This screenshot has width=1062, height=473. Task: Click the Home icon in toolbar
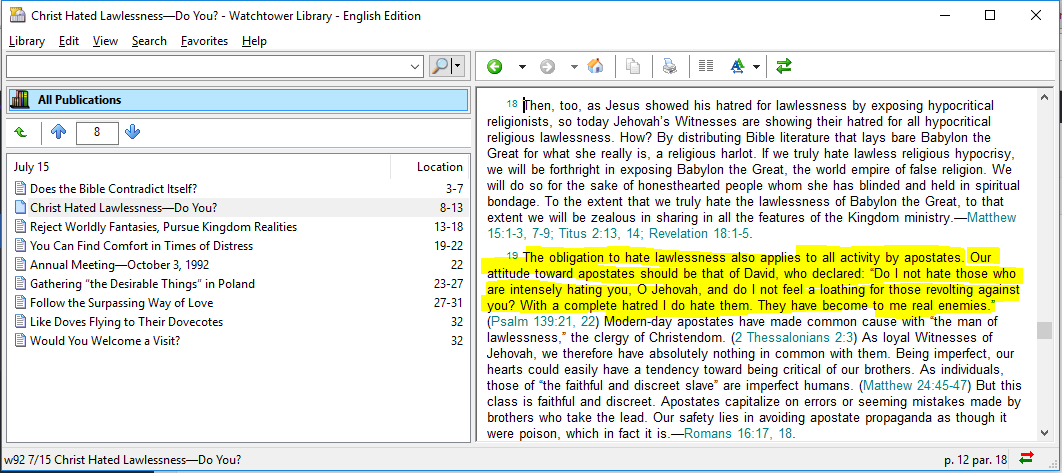pos(595,66)
